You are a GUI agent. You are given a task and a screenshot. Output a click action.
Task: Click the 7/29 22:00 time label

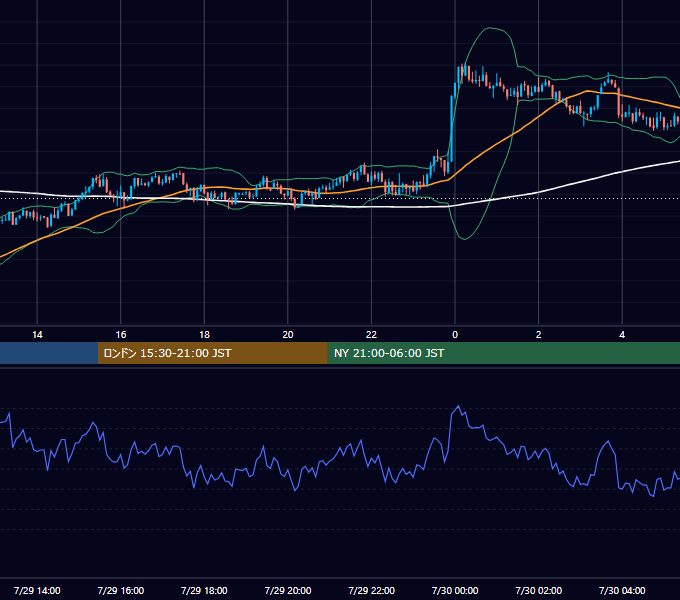pos(372,590)
